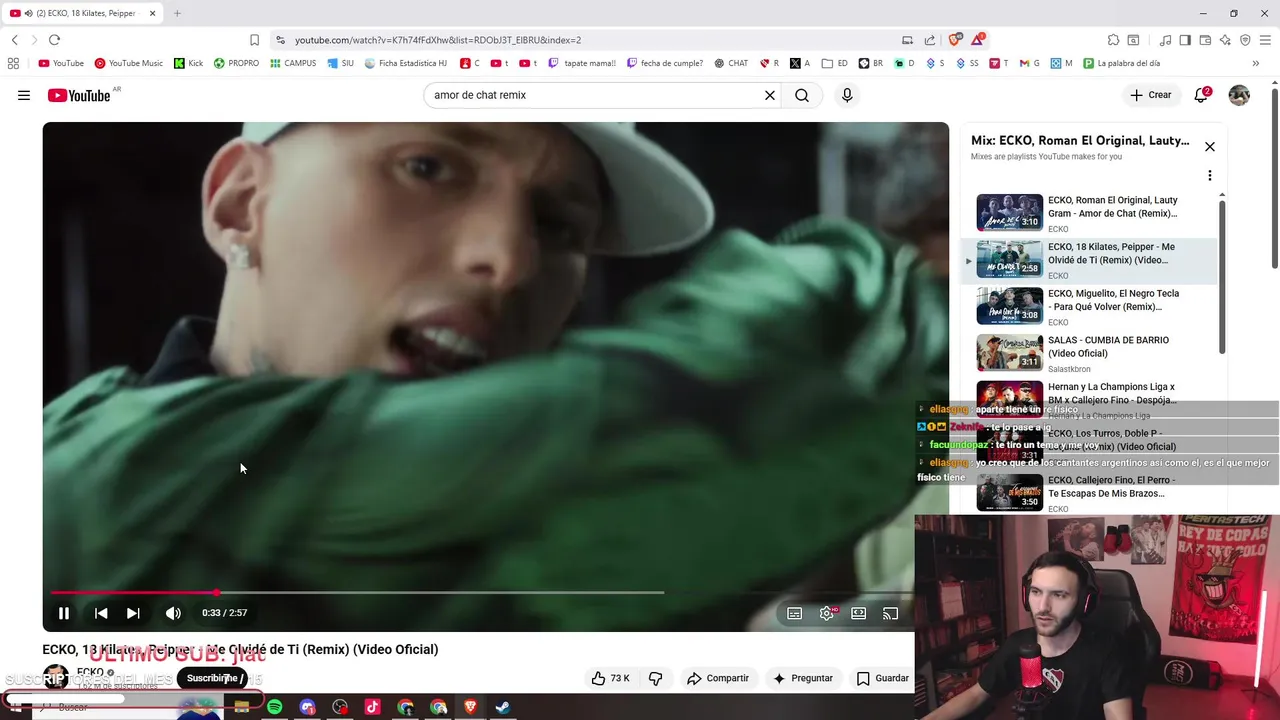Open the browser apps grid icon
1280x720 pixels.
point(13,63)
